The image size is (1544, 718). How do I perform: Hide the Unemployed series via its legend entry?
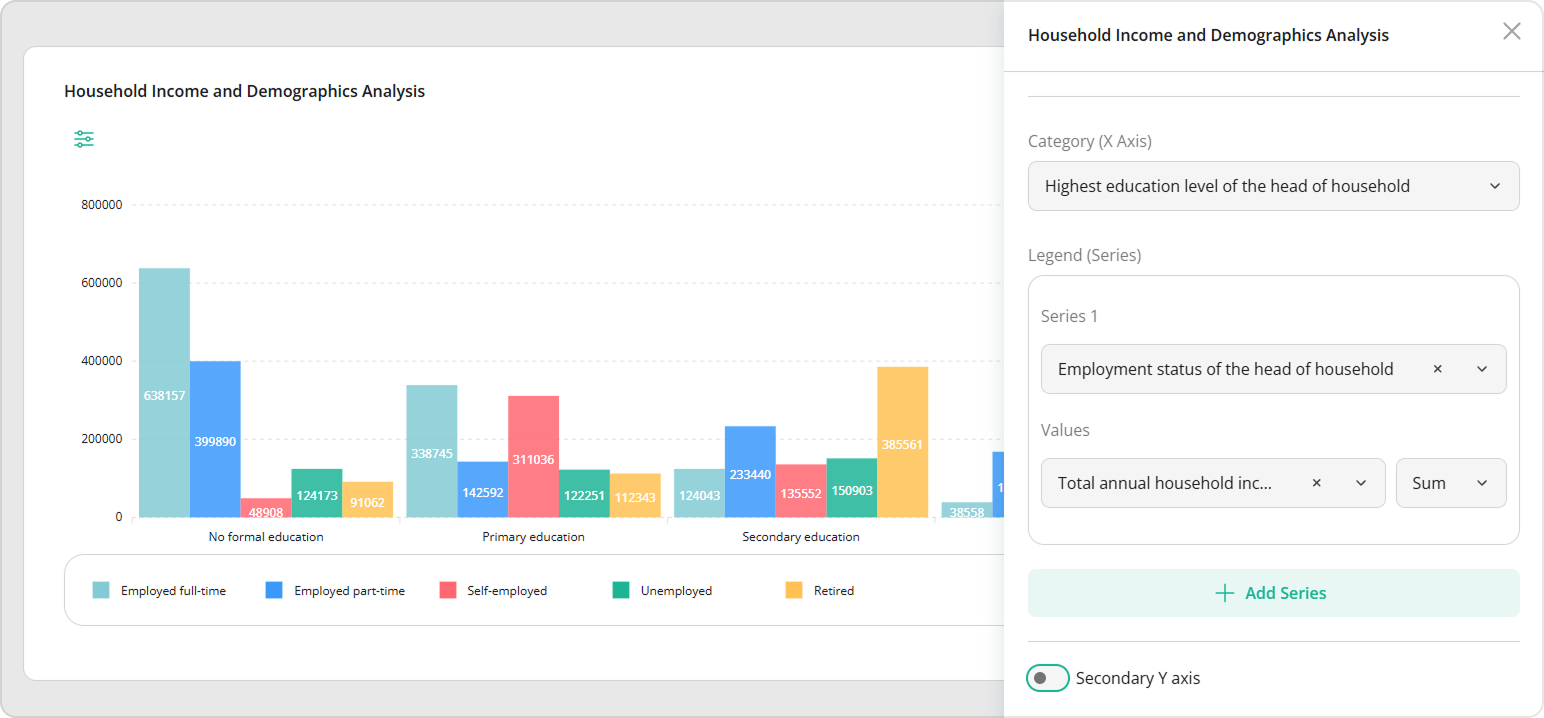(x=675, y=590)
